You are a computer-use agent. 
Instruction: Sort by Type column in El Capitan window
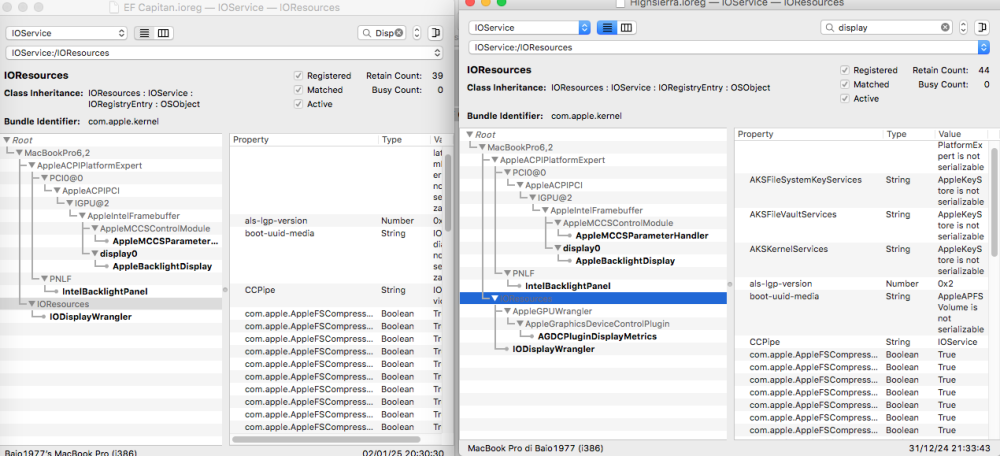[x=404, y=140]
